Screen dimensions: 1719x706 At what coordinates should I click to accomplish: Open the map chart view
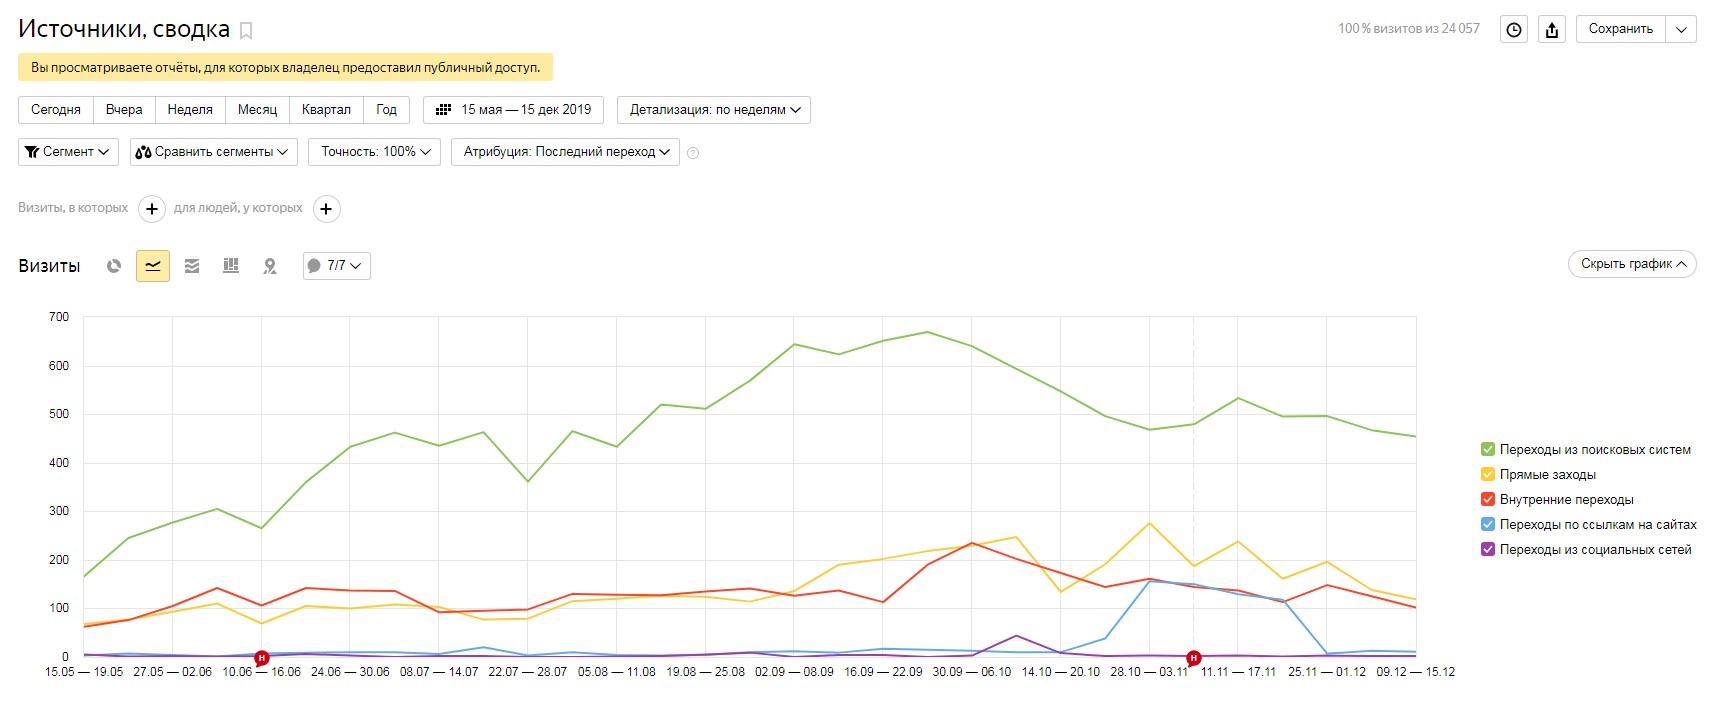tap(270, 266)
